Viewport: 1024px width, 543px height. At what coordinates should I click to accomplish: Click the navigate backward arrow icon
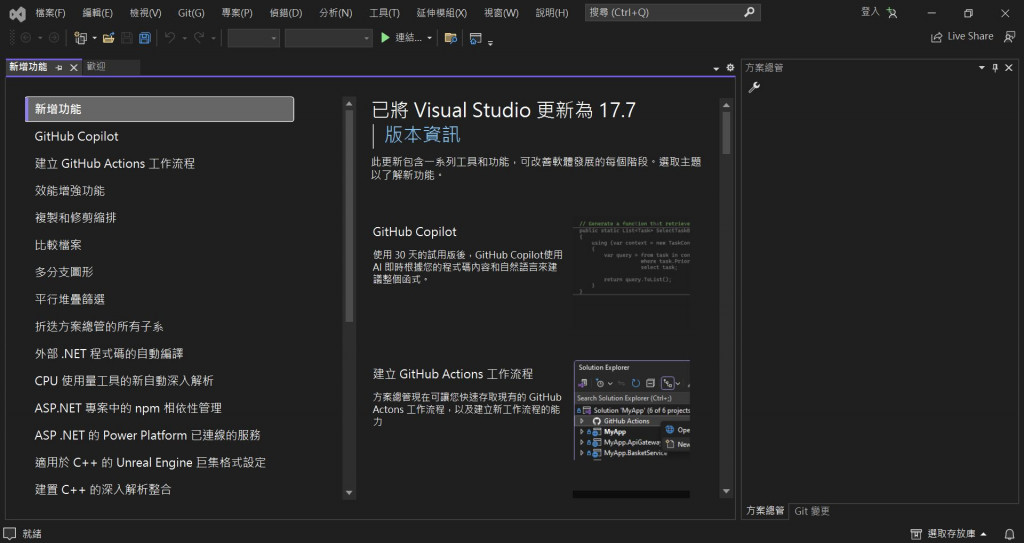click(x=26, y=38)
